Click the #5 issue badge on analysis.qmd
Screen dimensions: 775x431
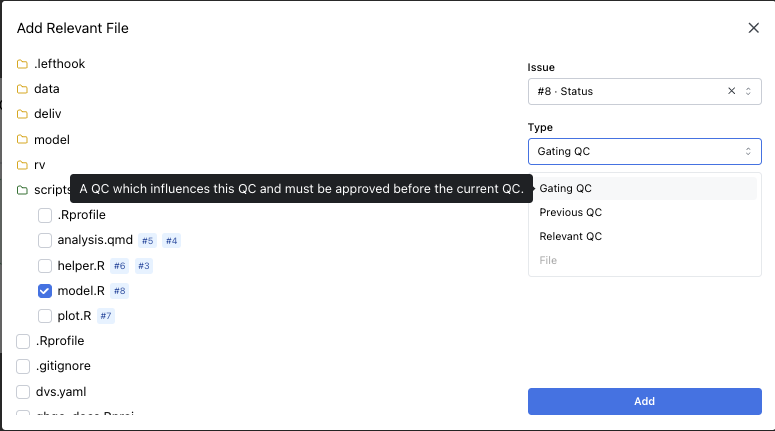click(147, 241)
